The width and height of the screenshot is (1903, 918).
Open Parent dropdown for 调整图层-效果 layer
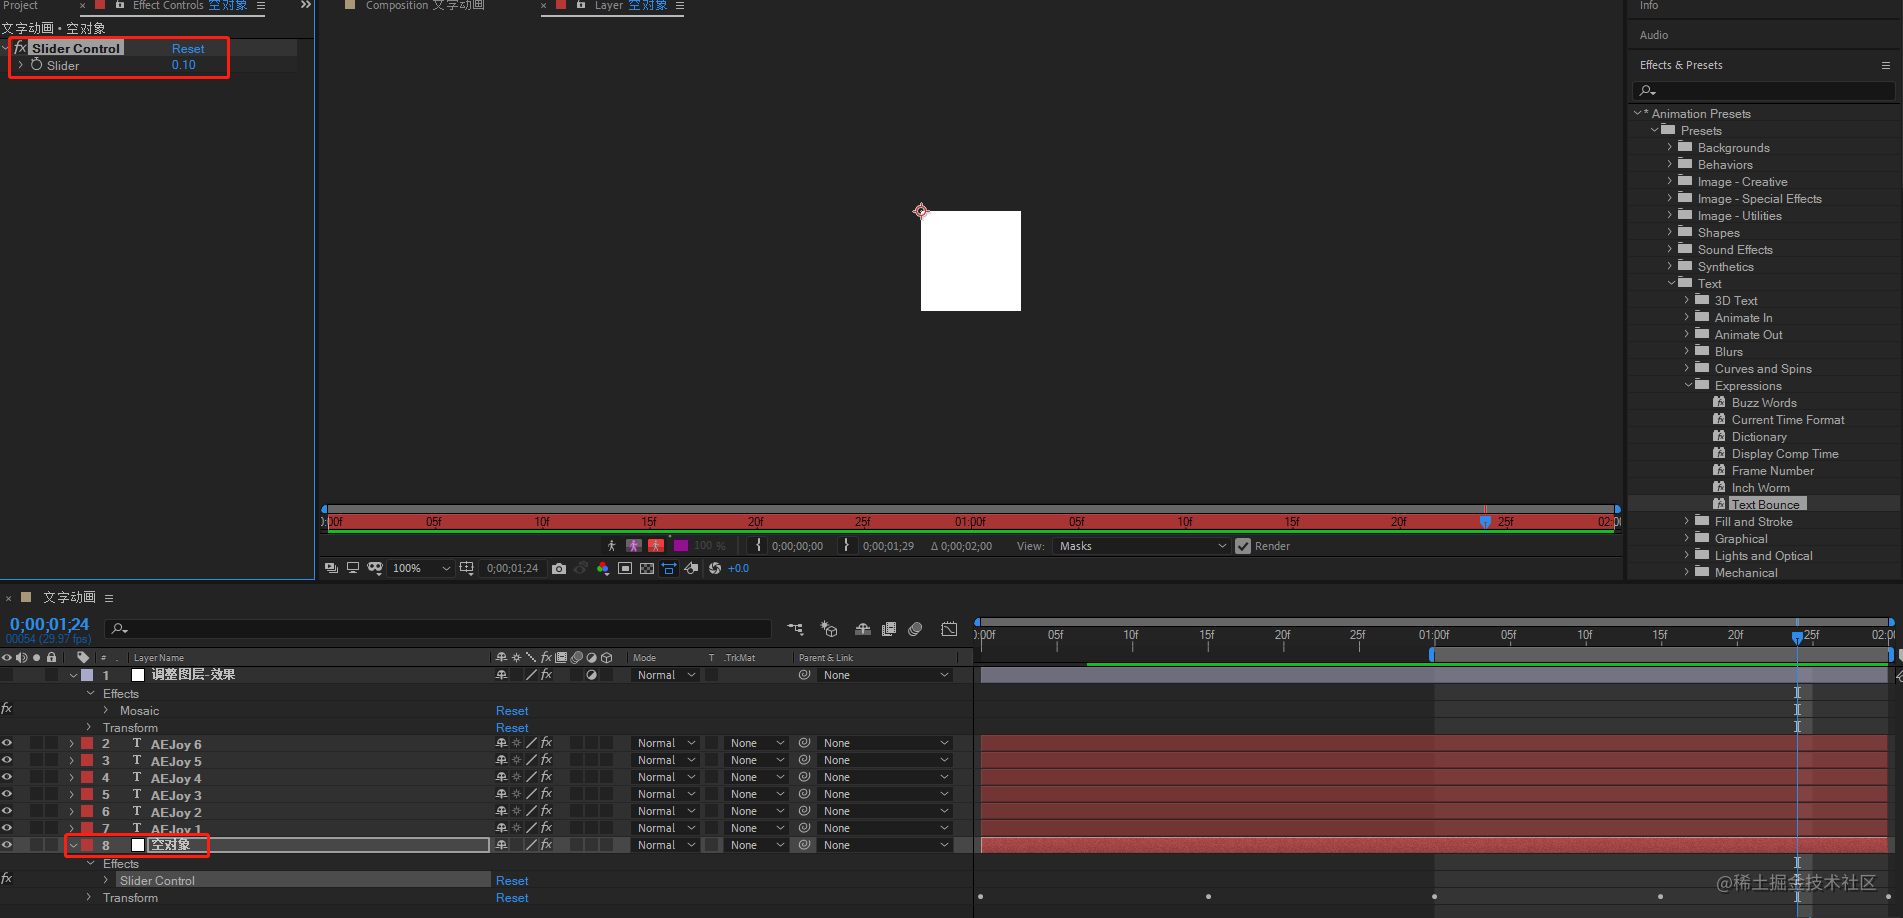coord(885,675)
